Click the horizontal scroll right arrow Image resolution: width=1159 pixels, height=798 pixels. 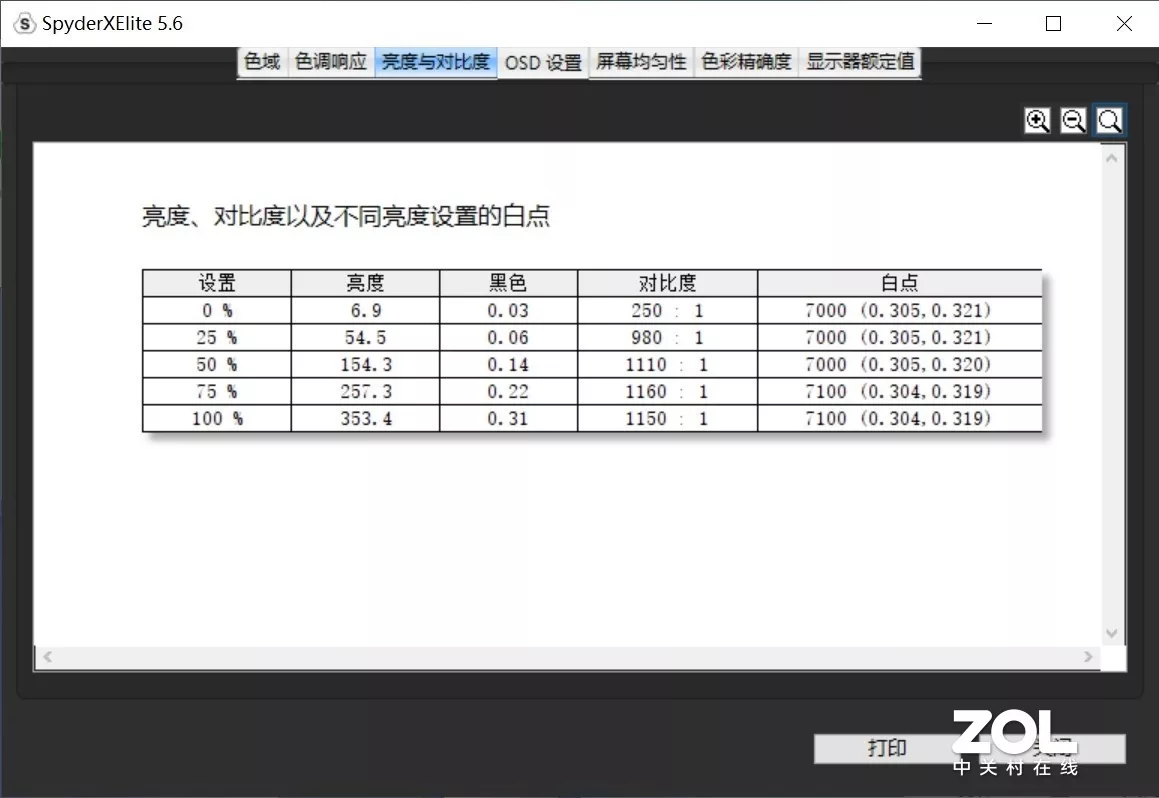(1088, 656)
